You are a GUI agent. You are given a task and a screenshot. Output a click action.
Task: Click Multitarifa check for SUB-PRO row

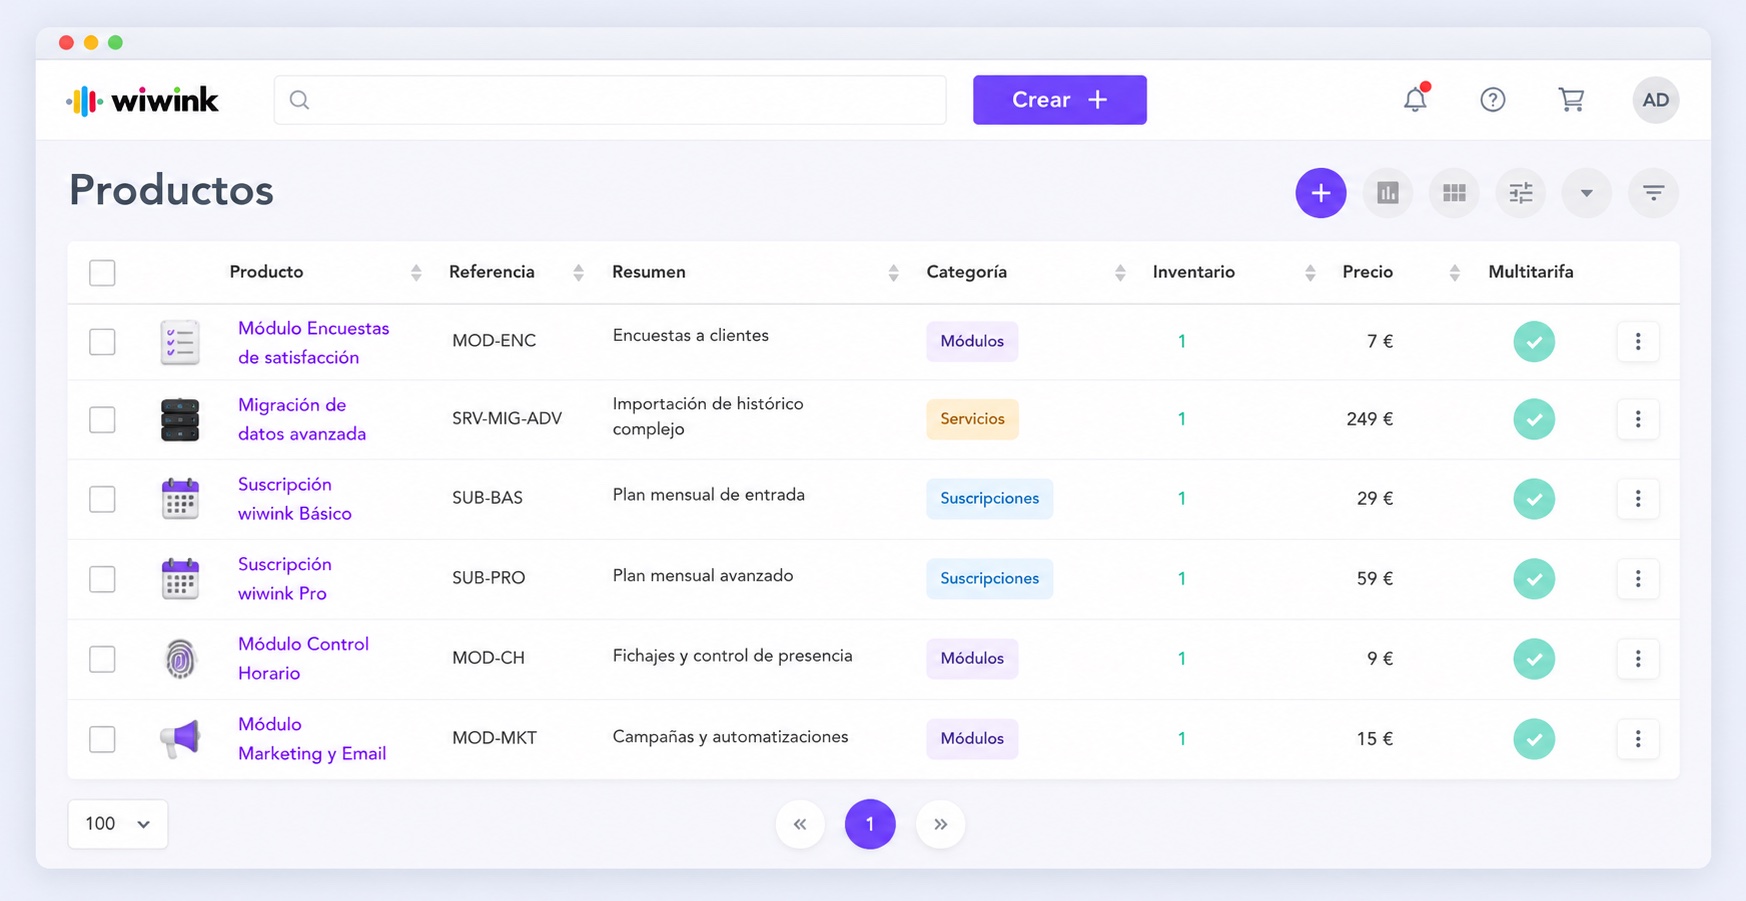point(1534,578)
